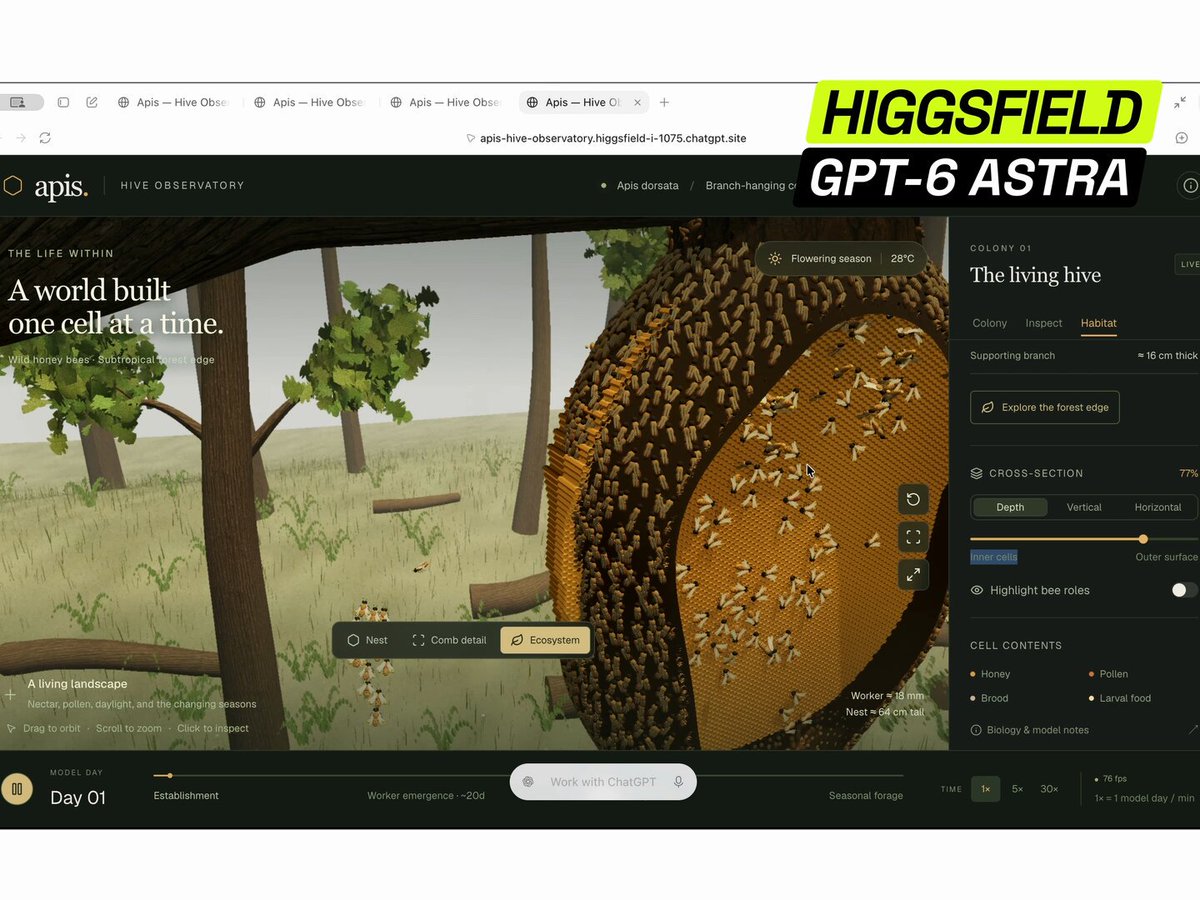Click the Work with ChatGPT input field
This screenshot has height=900, width=1200.
pyautogui.click(x=603, y=782)
